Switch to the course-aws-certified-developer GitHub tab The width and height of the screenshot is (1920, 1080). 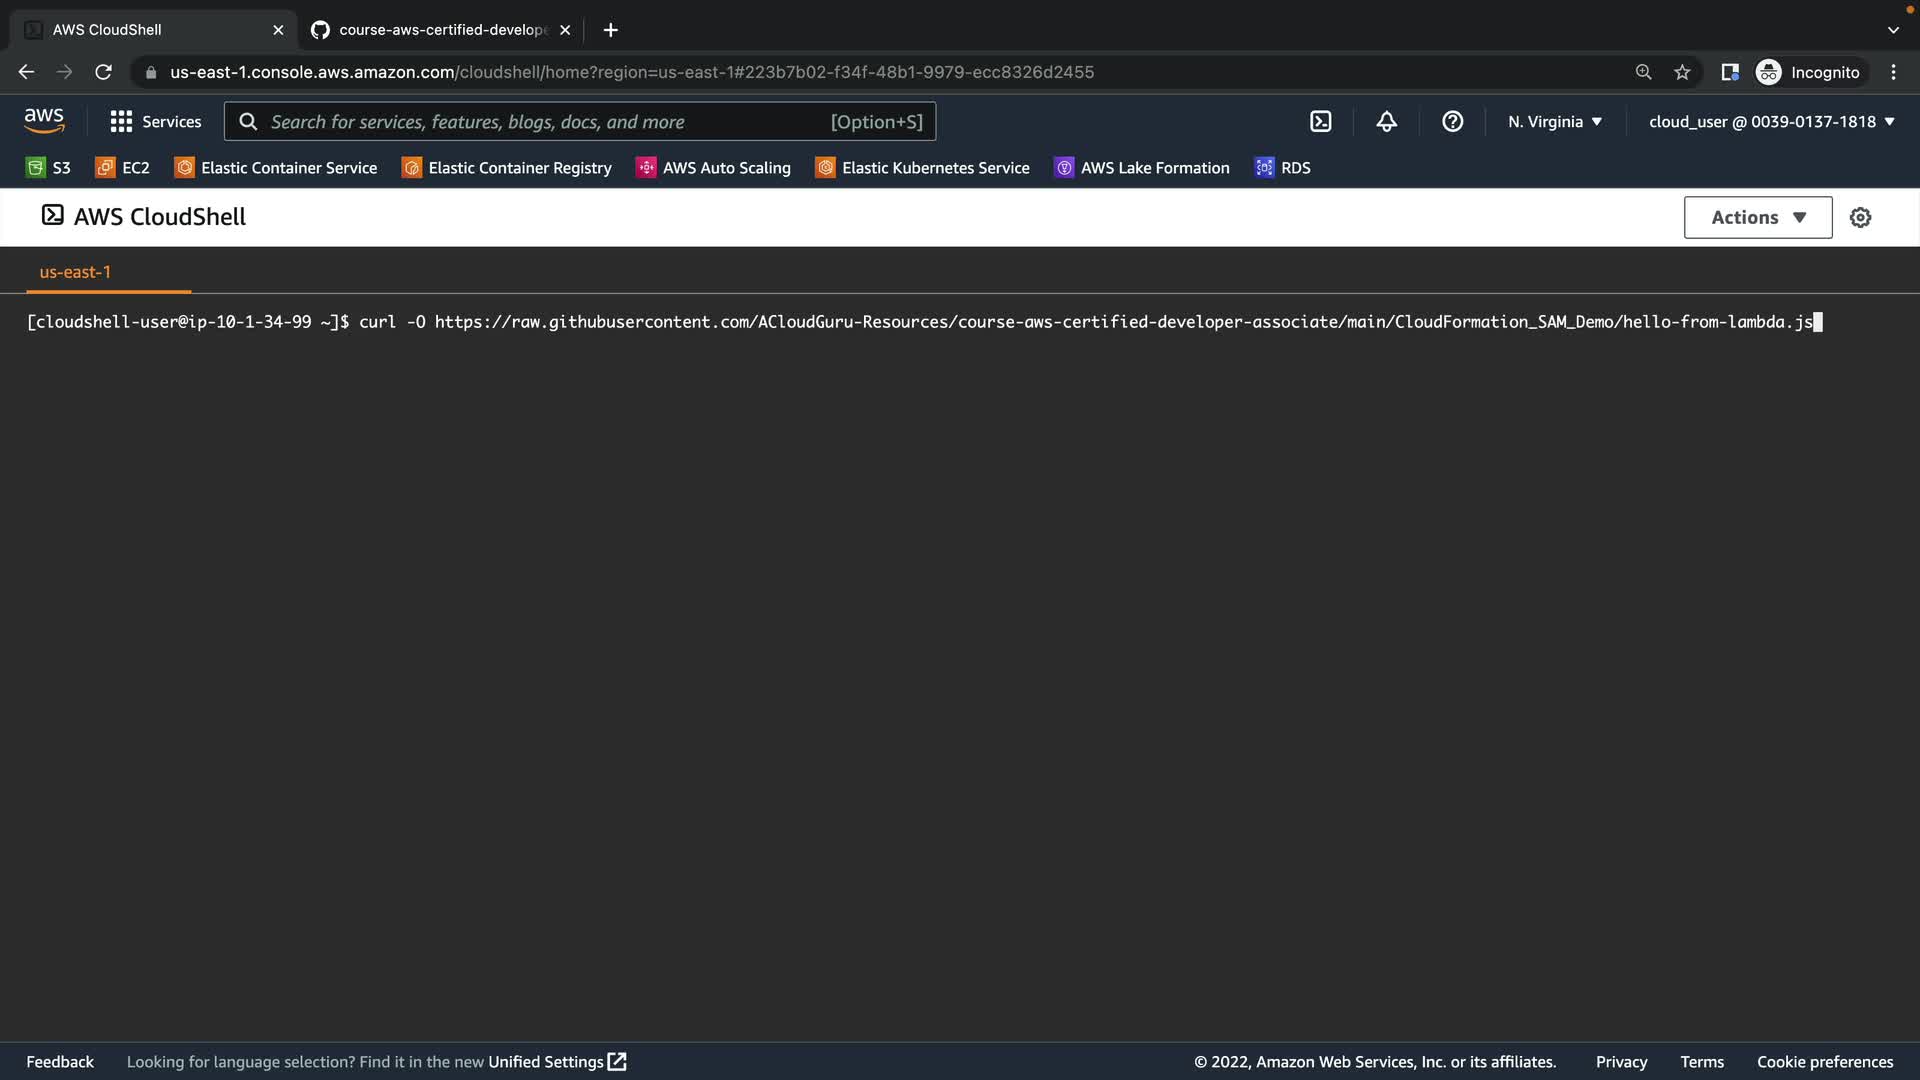tap(440, 30)
